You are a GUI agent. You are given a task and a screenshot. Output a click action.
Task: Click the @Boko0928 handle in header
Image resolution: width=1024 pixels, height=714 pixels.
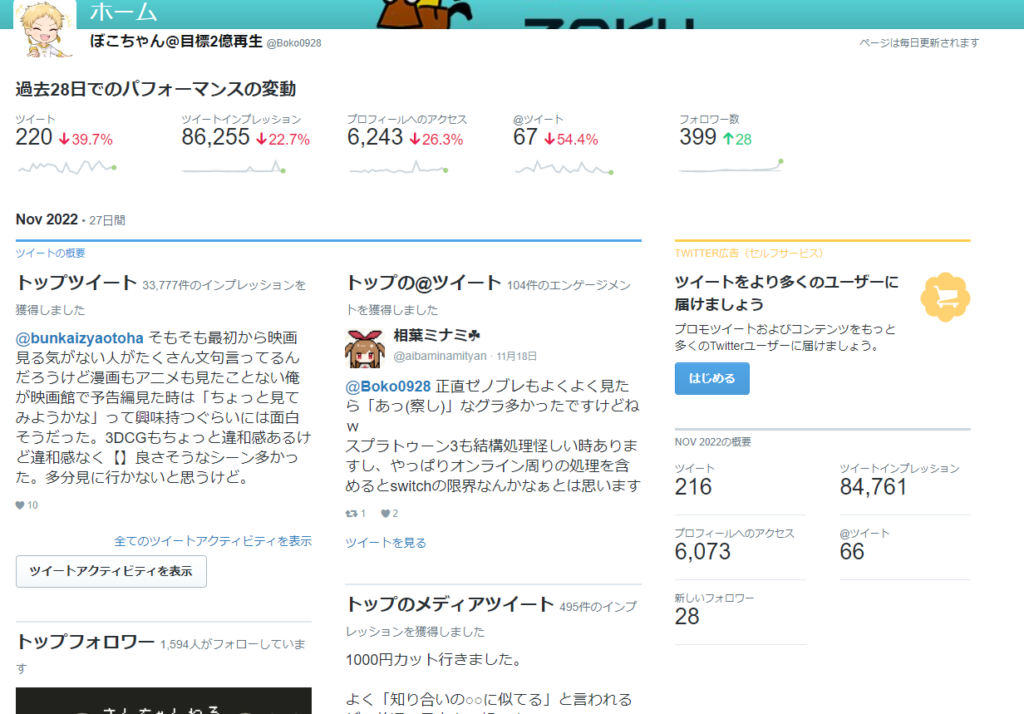point(294,43)
